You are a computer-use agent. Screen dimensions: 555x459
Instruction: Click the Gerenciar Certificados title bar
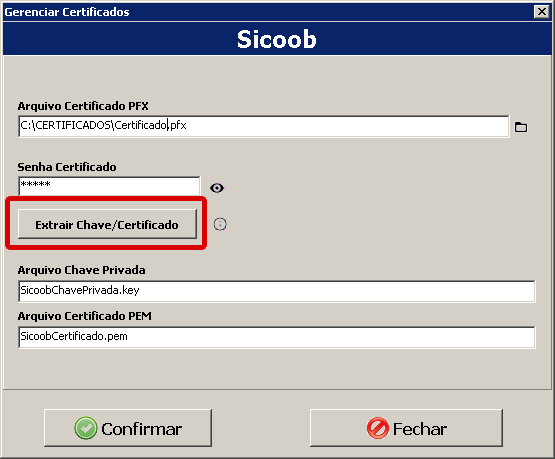pyautogui.click(x=268, y=12)
